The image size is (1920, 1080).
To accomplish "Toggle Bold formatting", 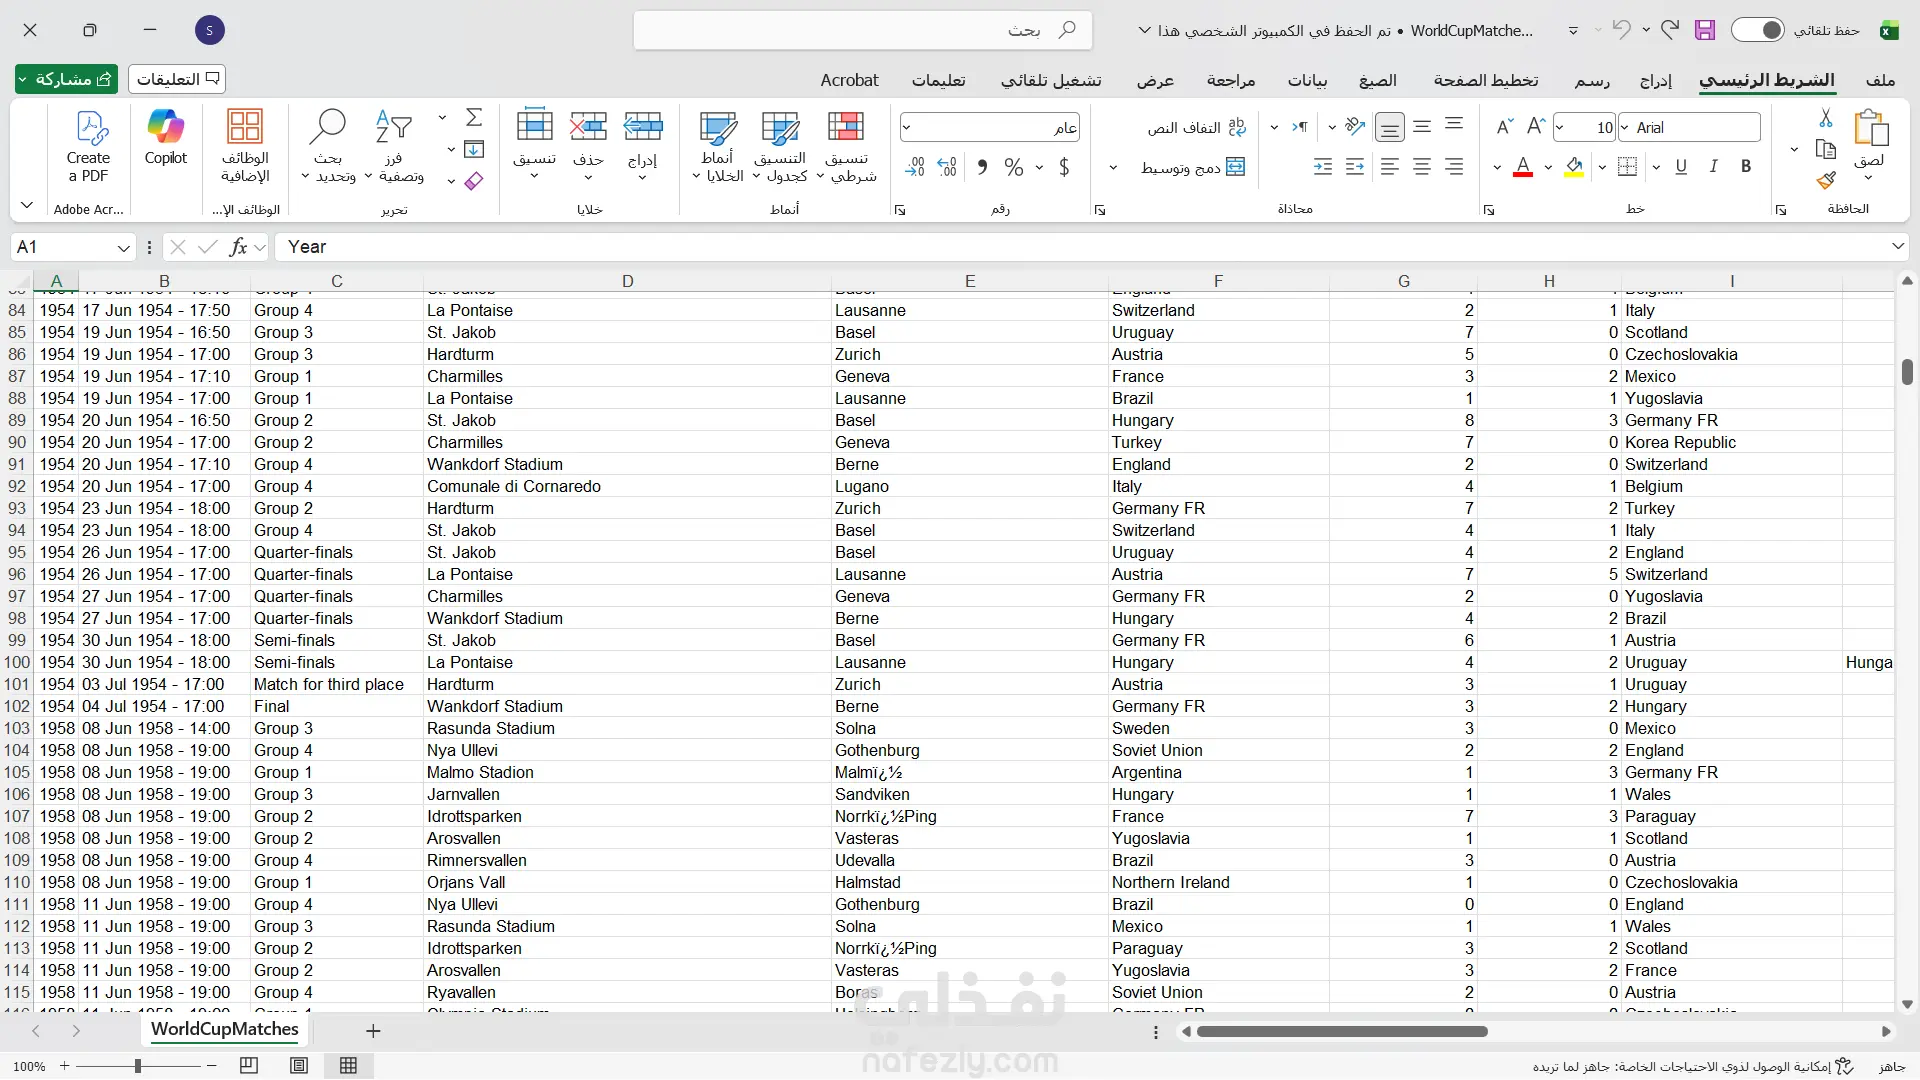I will tap(1746, 167).
